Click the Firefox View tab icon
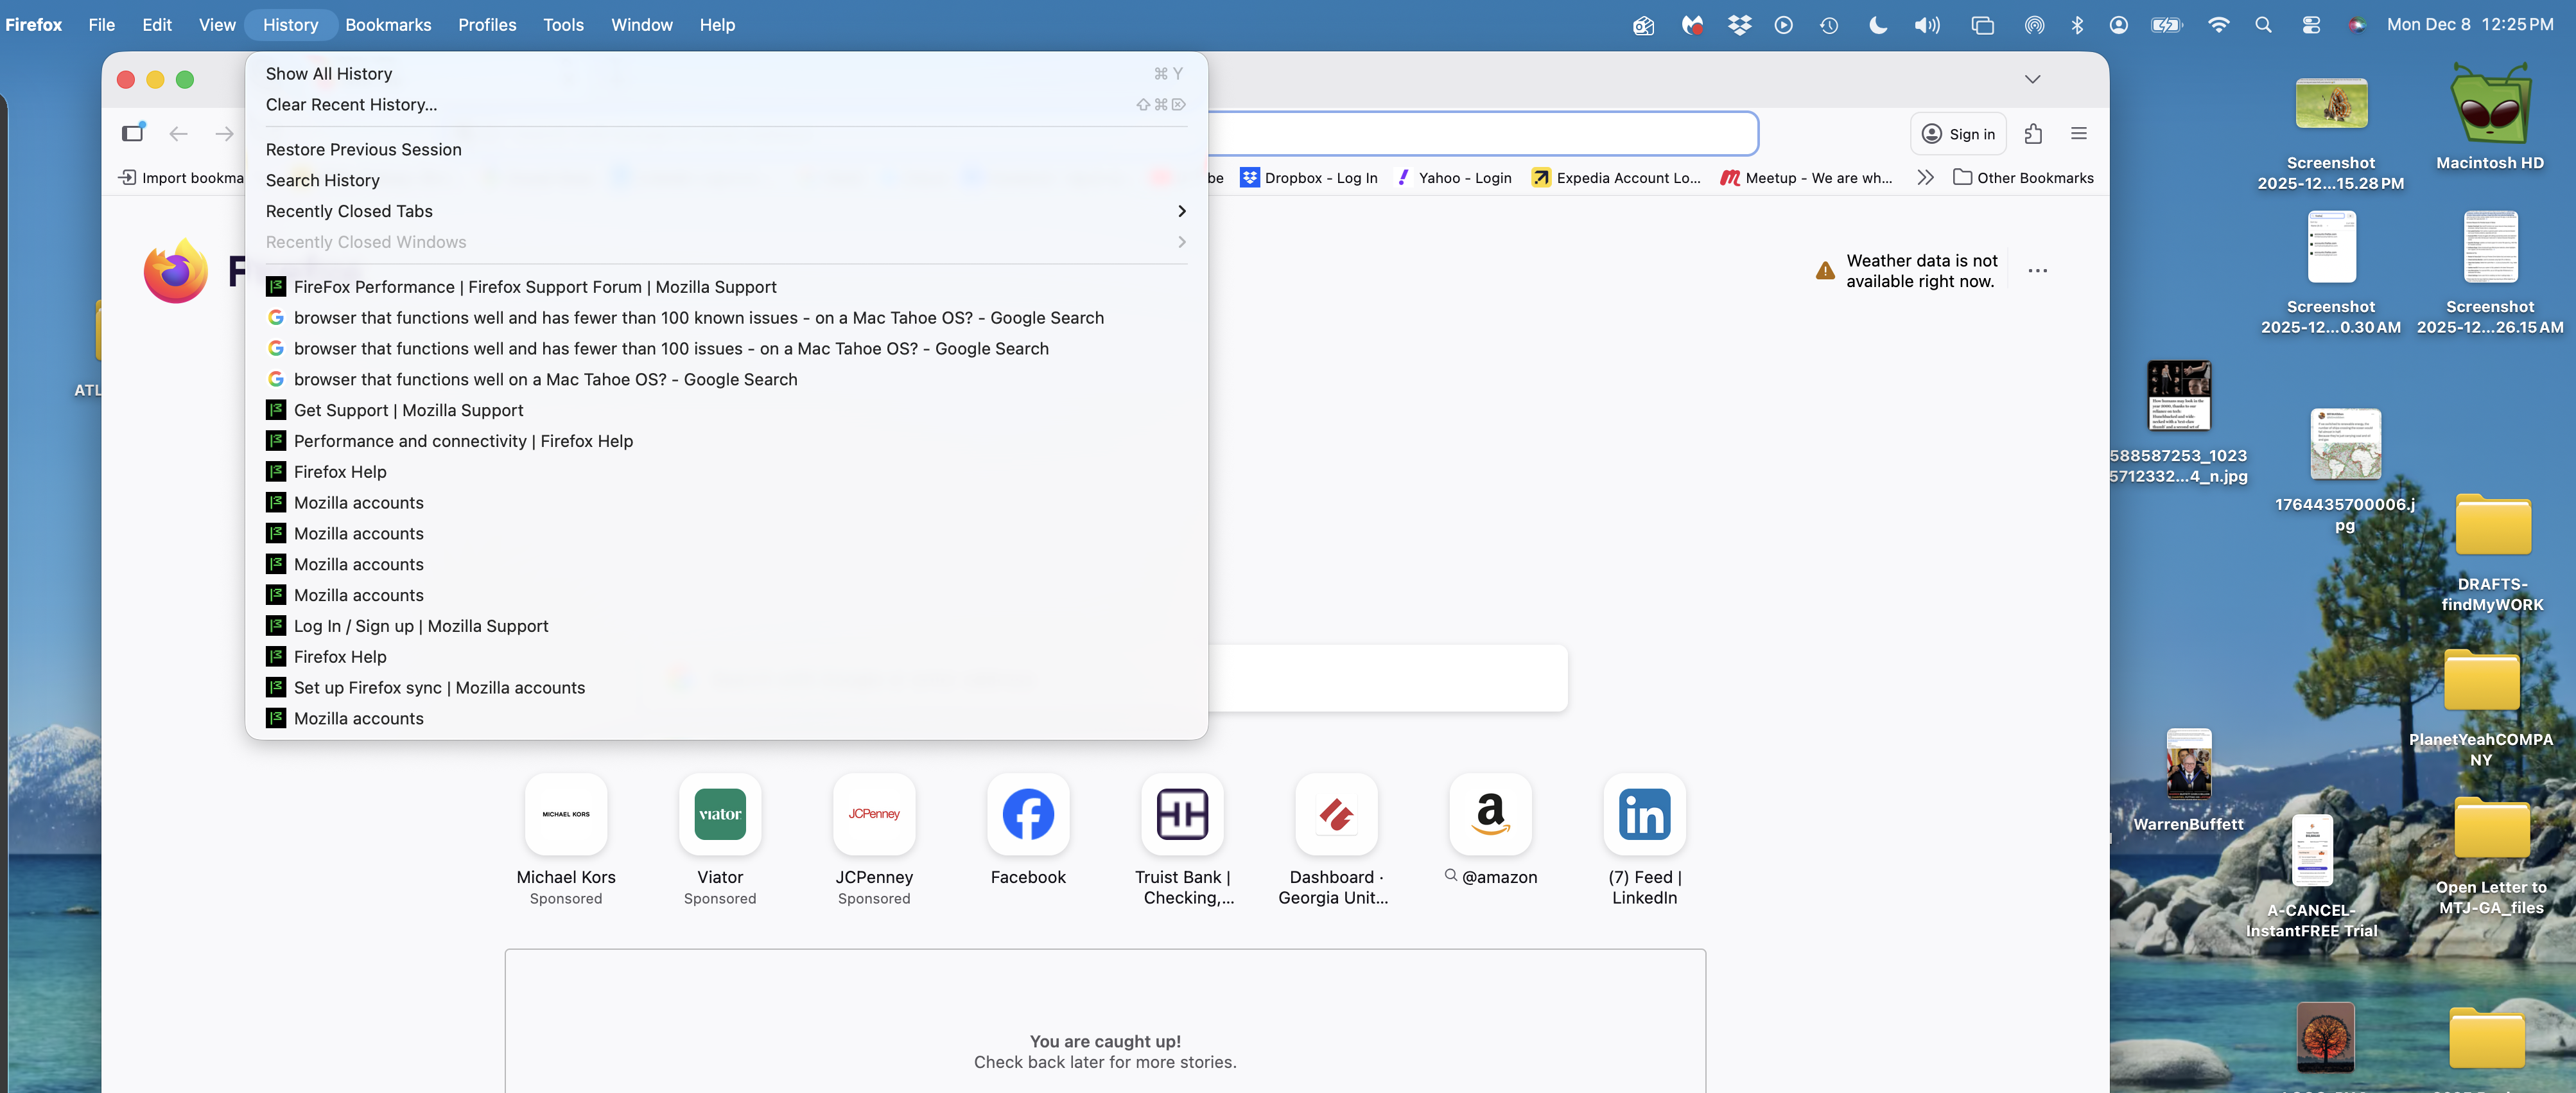 (x=133, y=133)
